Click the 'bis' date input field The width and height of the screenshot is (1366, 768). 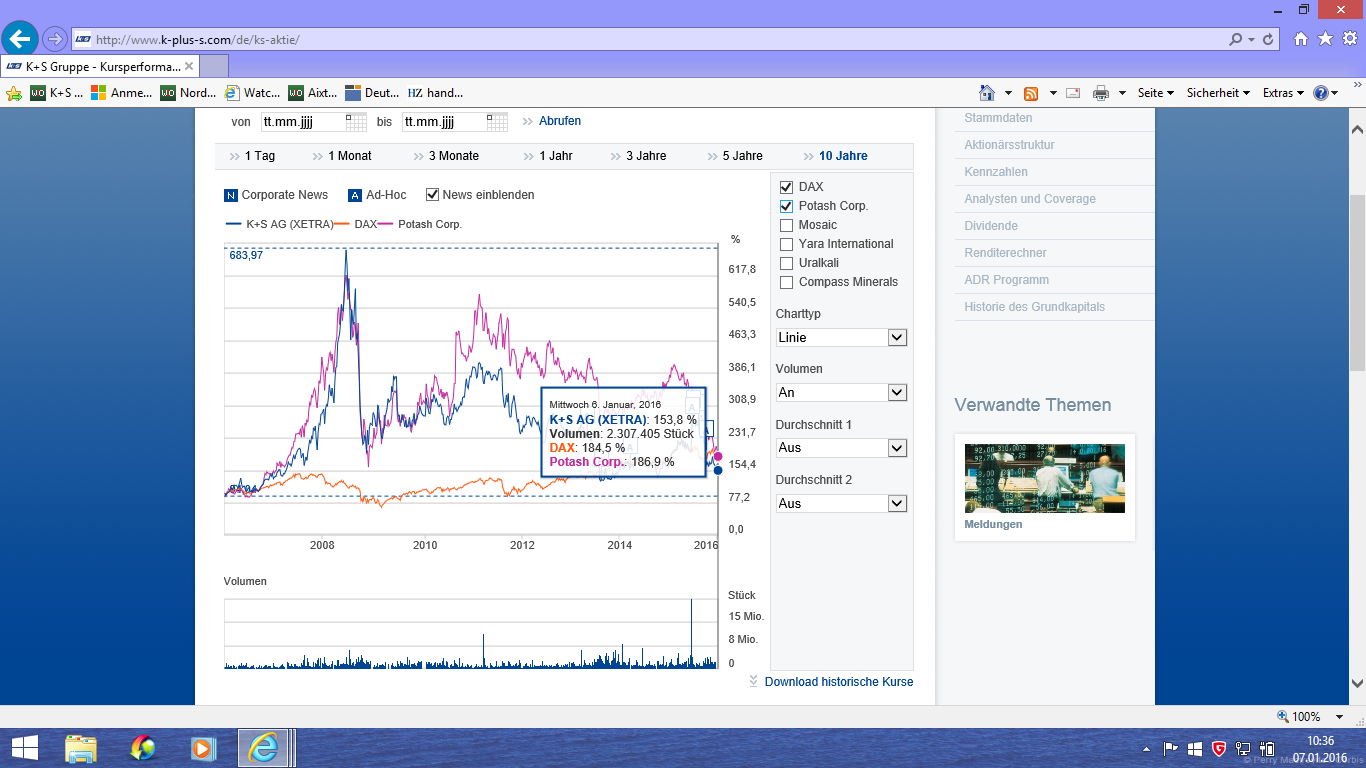(x=443, y=122)
